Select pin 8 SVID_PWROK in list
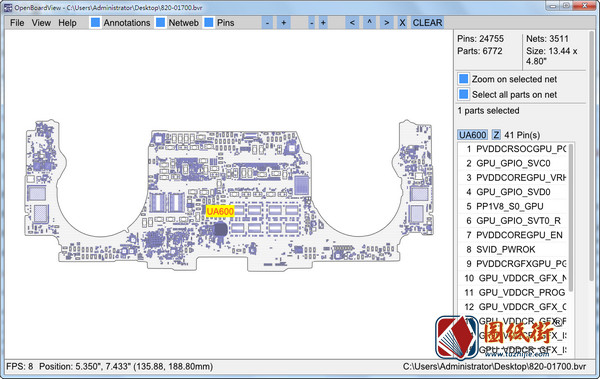The height and width of the screenshot is (379, 600). (x=512, y=250)
